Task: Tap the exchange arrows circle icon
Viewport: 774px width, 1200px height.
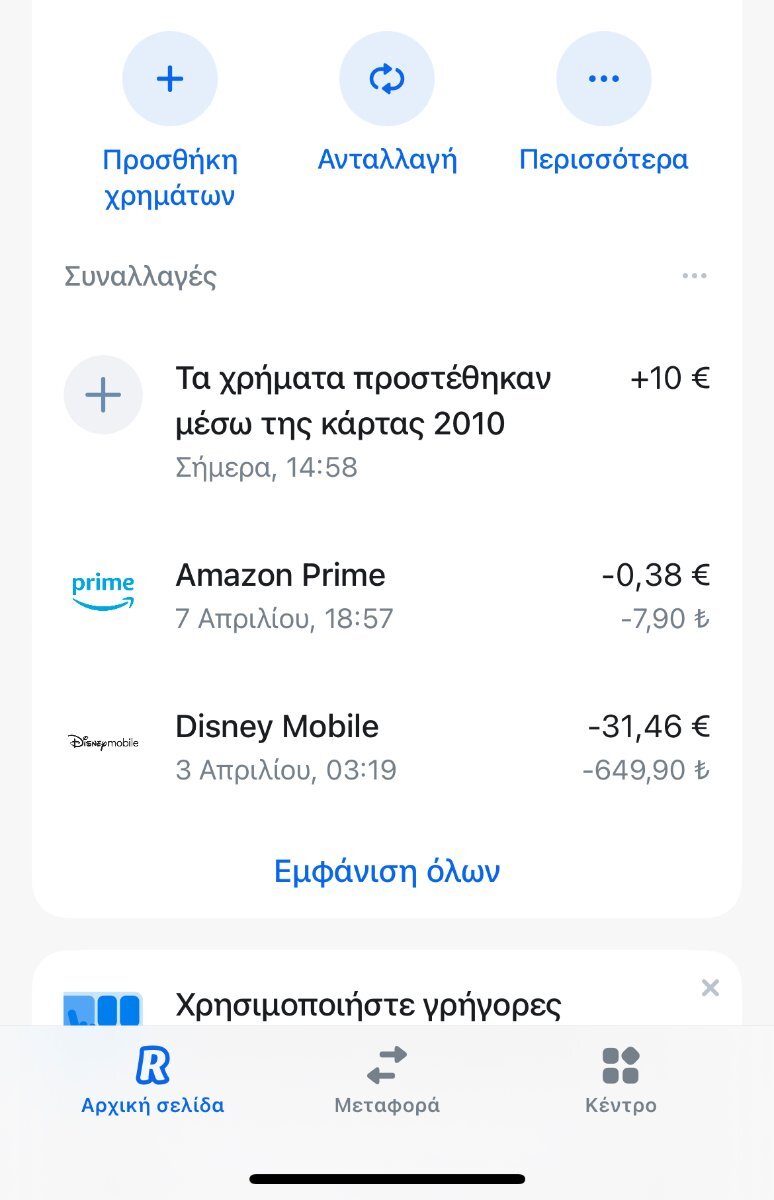Action: (387, 79)
